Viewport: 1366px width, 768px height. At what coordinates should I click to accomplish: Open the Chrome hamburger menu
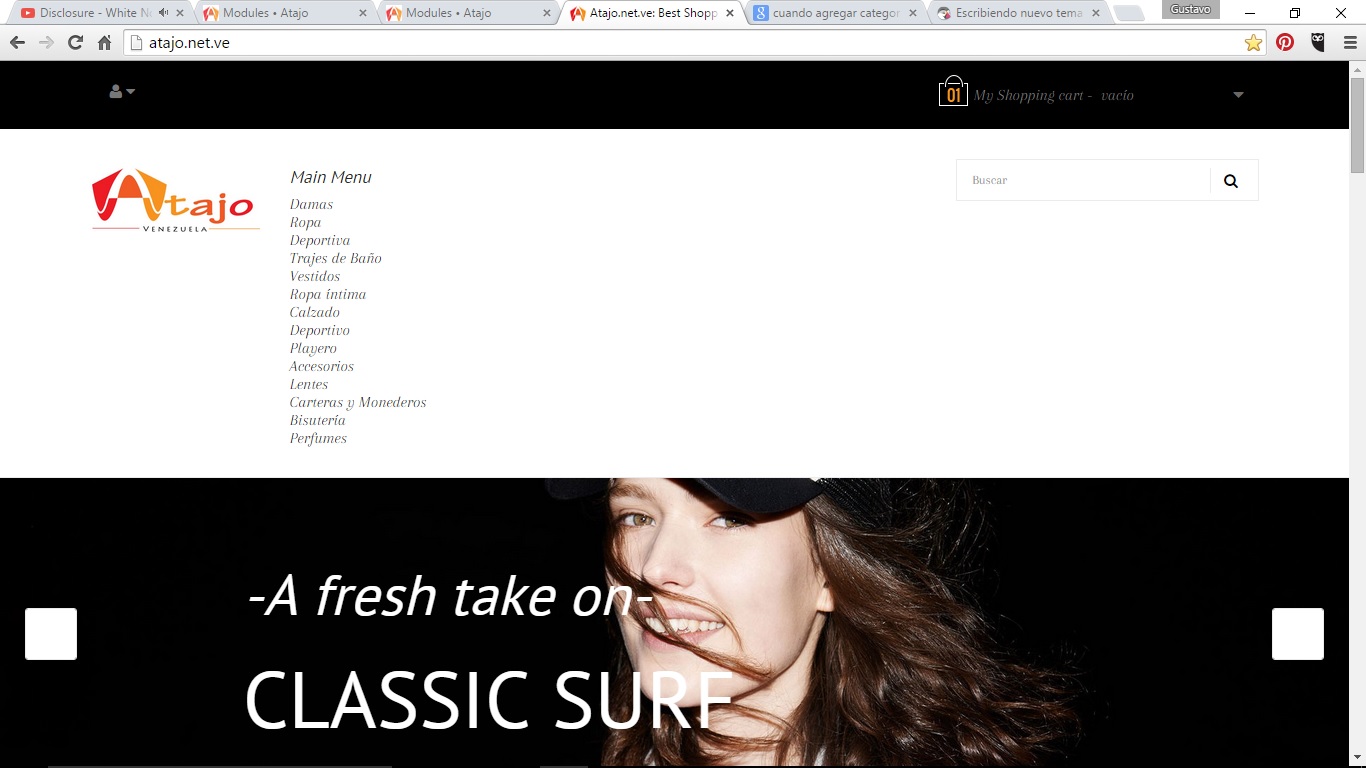pos(1349,43)
